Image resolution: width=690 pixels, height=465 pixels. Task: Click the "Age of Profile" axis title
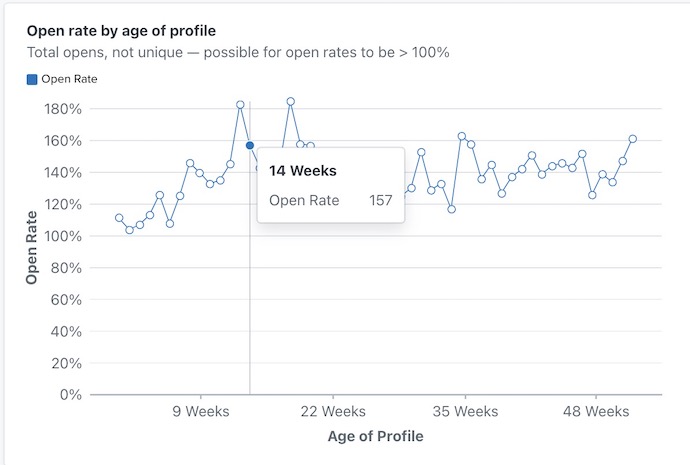click(x=375, y=437)
